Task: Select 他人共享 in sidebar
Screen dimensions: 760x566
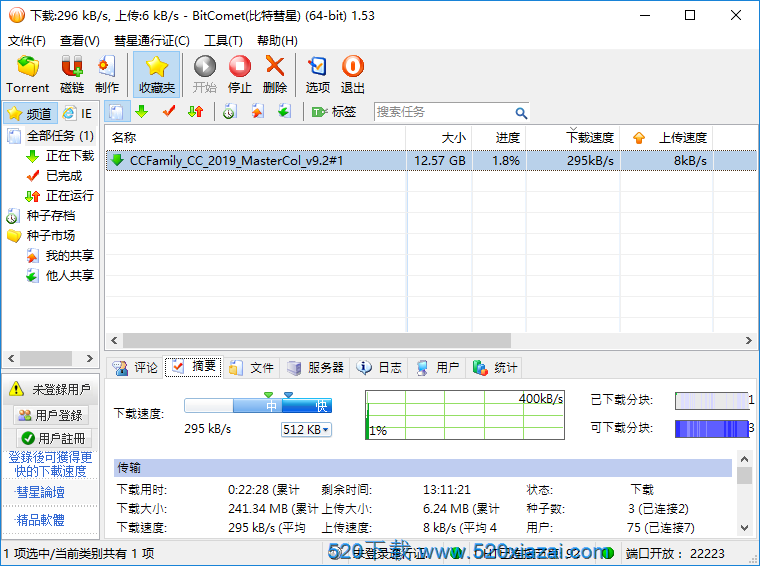Action: [60, 275]
